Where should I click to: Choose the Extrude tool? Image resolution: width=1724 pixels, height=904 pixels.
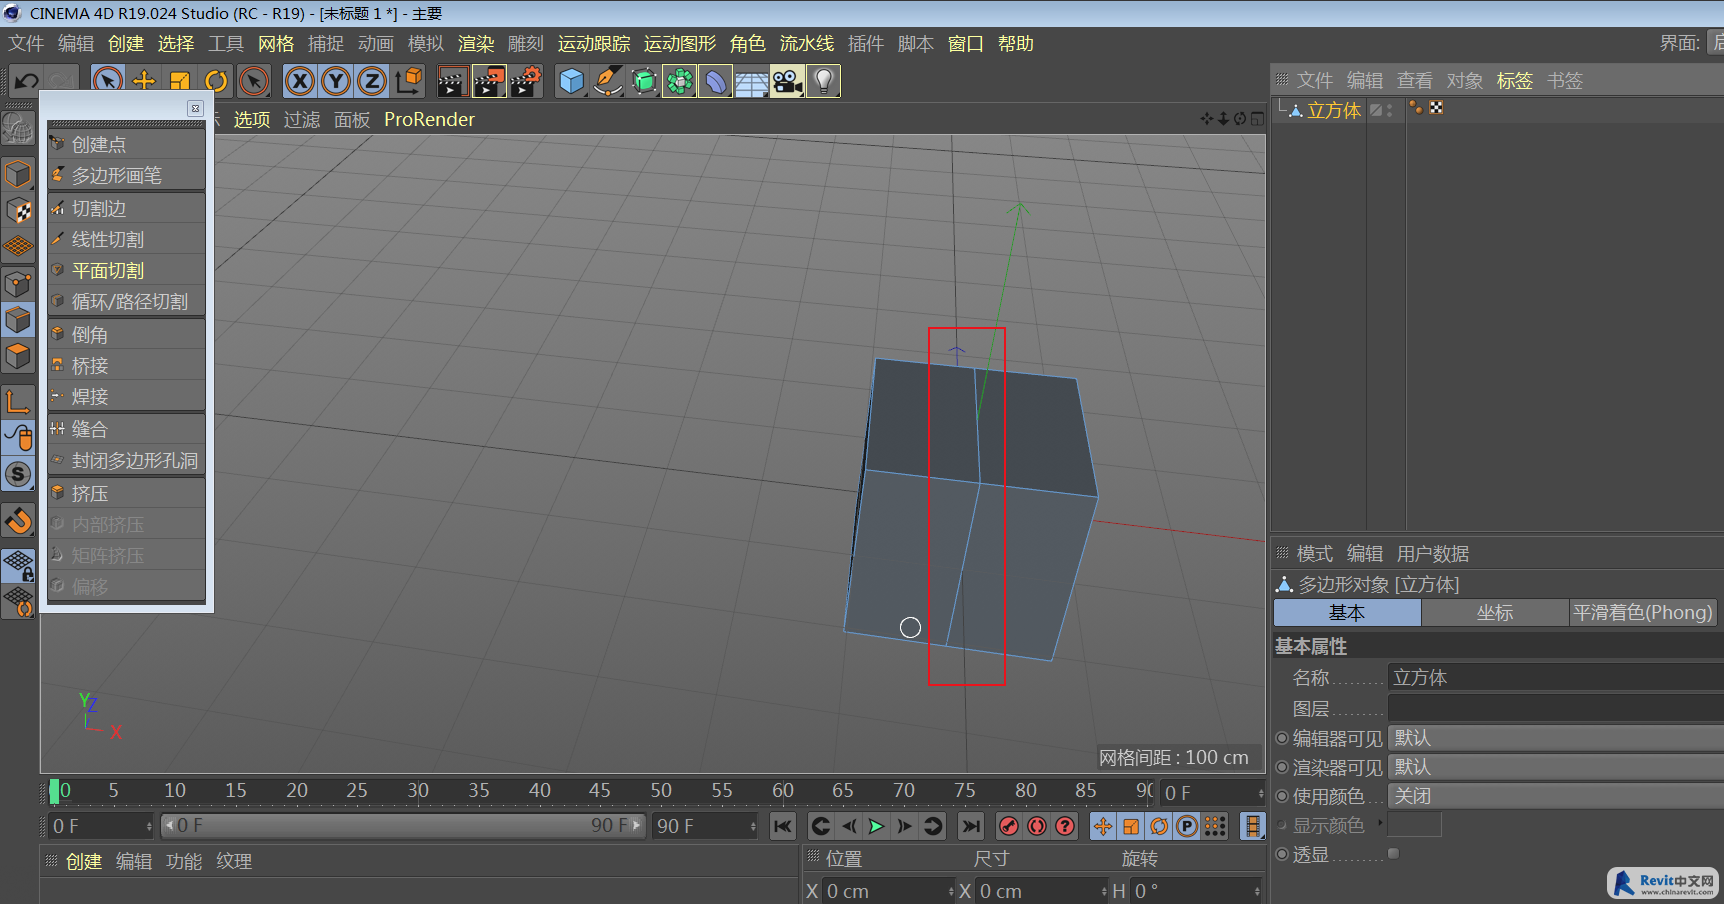[126, 493]
